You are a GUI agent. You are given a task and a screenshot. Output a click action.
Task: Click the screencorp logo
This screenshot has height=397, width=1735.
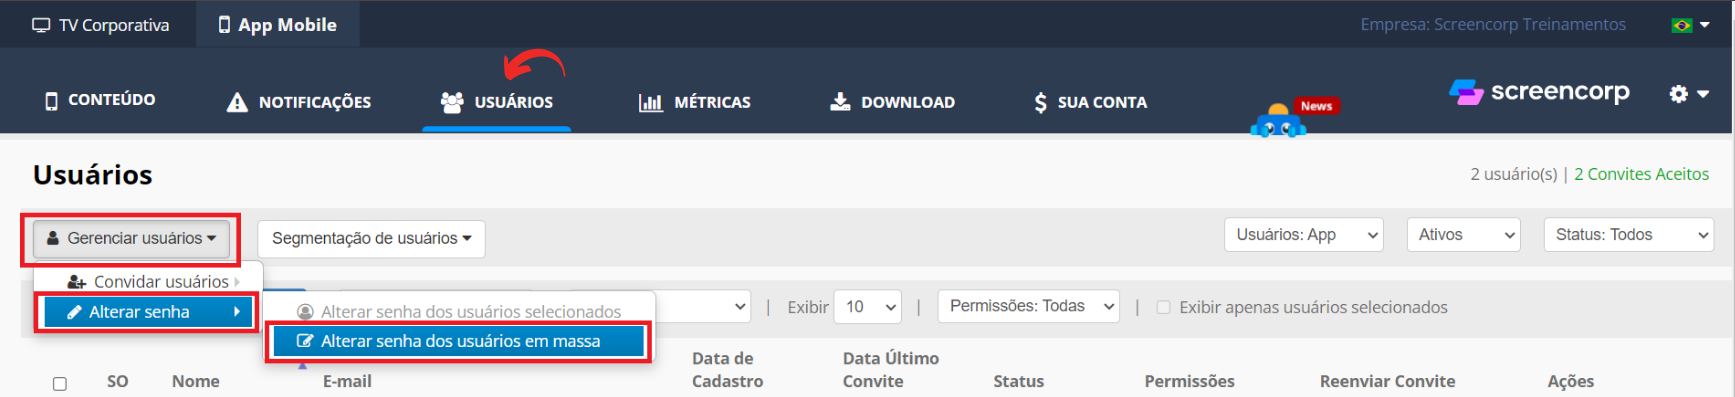pos(1539,92)
